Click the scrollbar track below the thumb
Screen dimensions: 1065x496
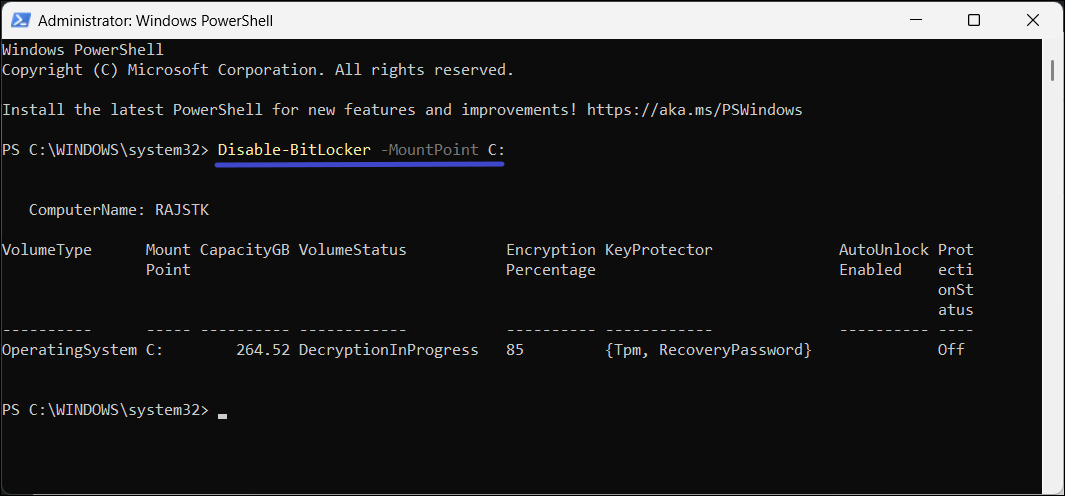pyautogui.click(x=1053, y=300)
